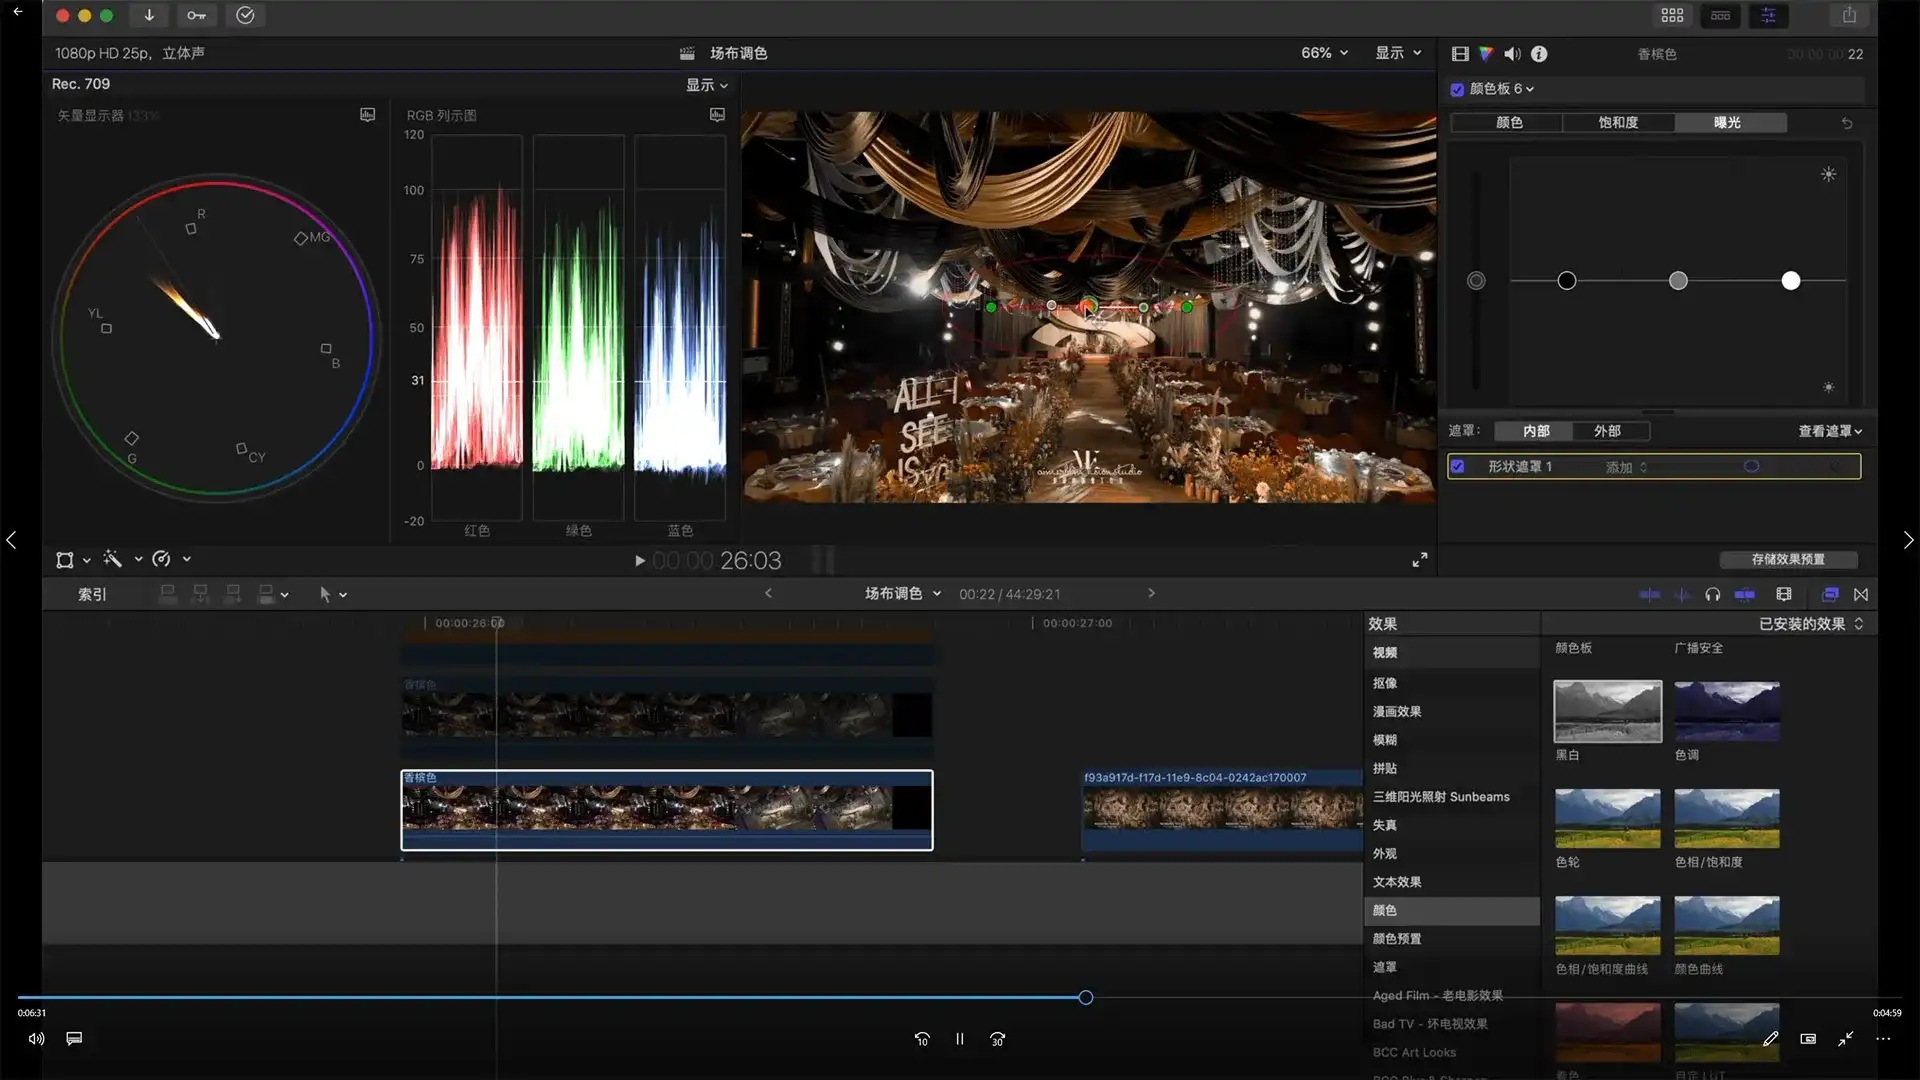
Task: Toggle headphones audio skimming icon
Action: click(1713, 594)
